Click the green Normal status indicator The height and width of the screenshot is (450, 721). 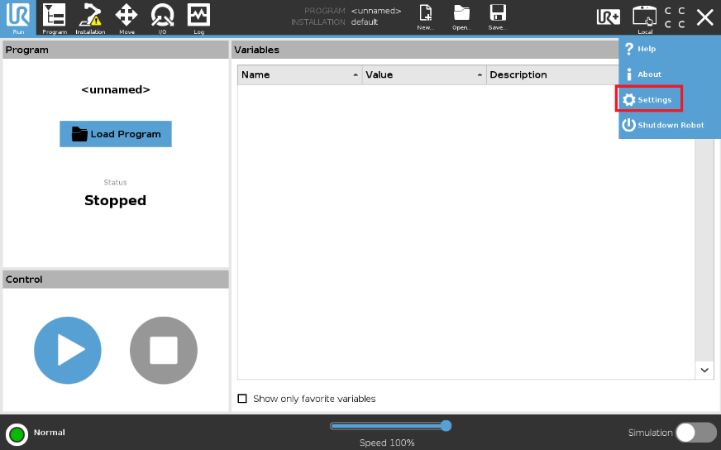click(x=17, y=434)
